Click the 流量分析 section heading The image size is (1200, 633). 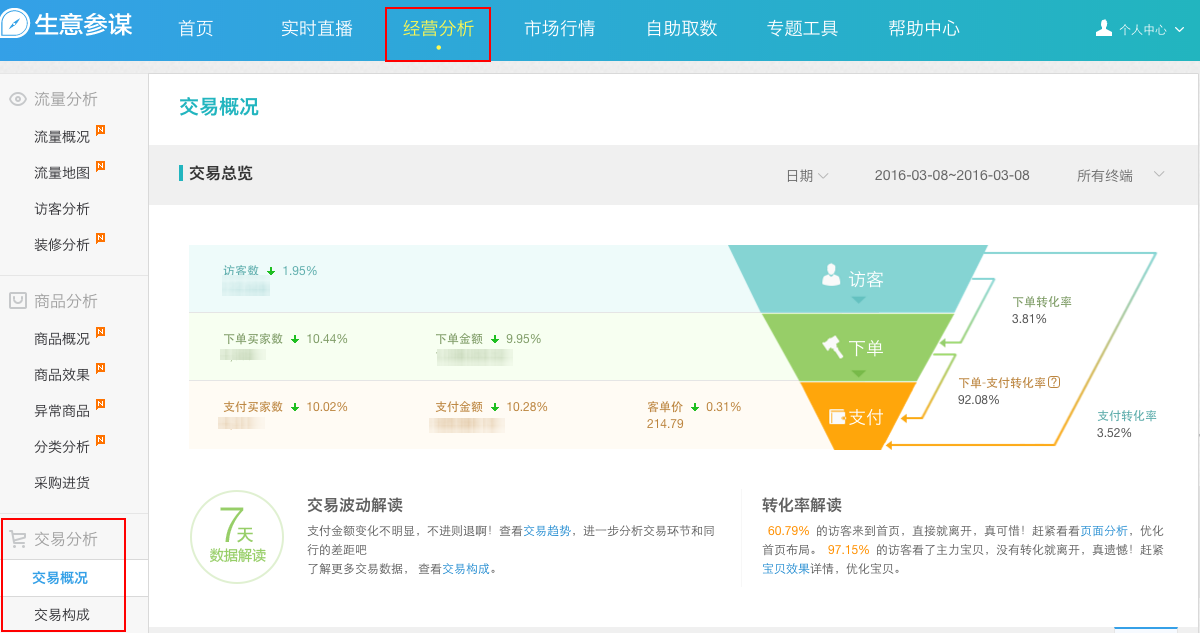click(66, 99)
